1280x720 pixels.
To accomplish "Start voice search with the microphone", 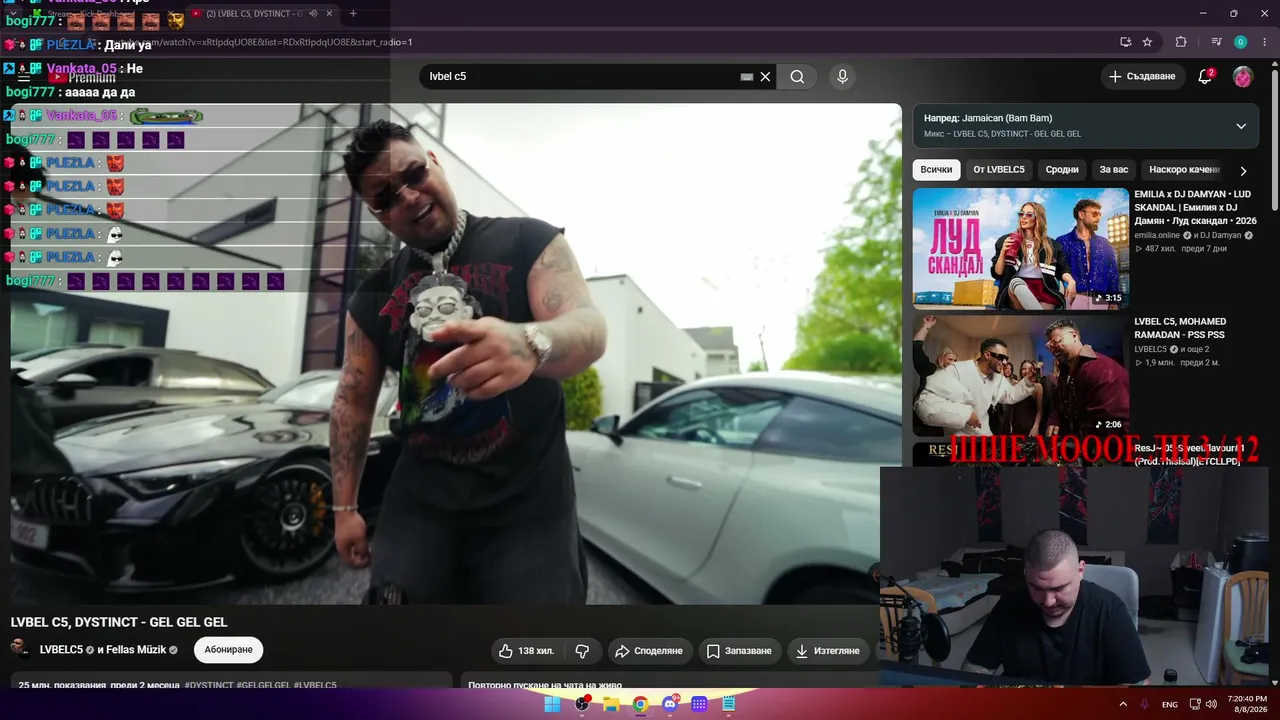I will coord(842,77).
